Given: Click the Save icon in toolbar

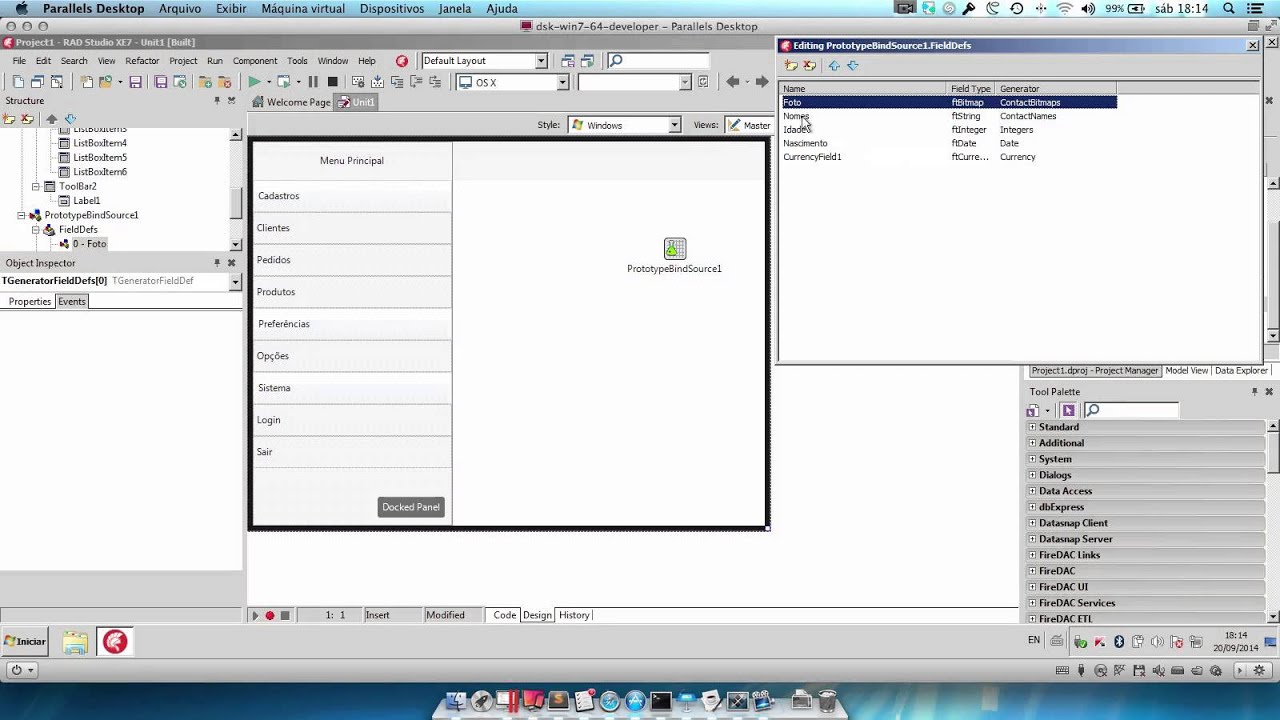Looking at the screenshot, I should 135,82.
